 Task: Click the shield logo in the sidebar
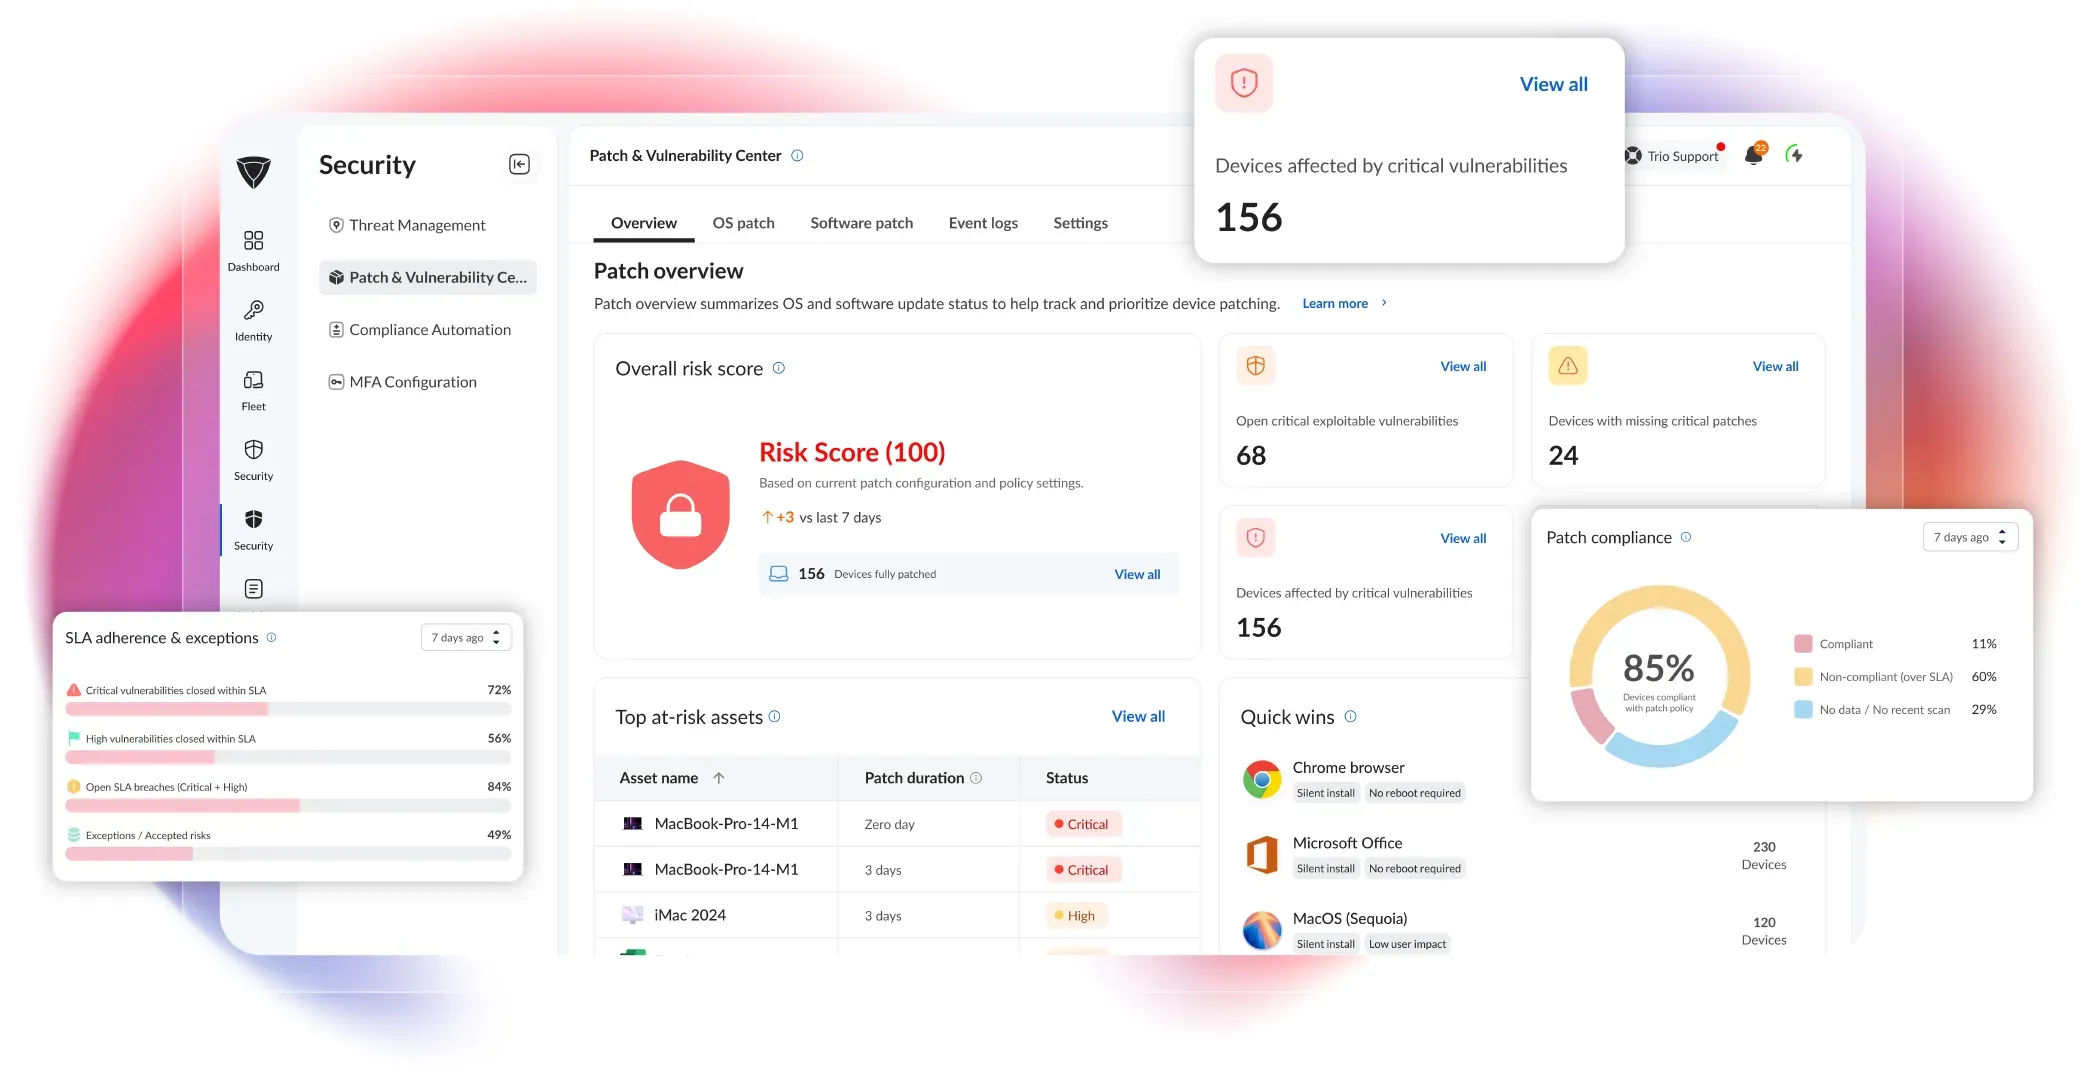253,172
